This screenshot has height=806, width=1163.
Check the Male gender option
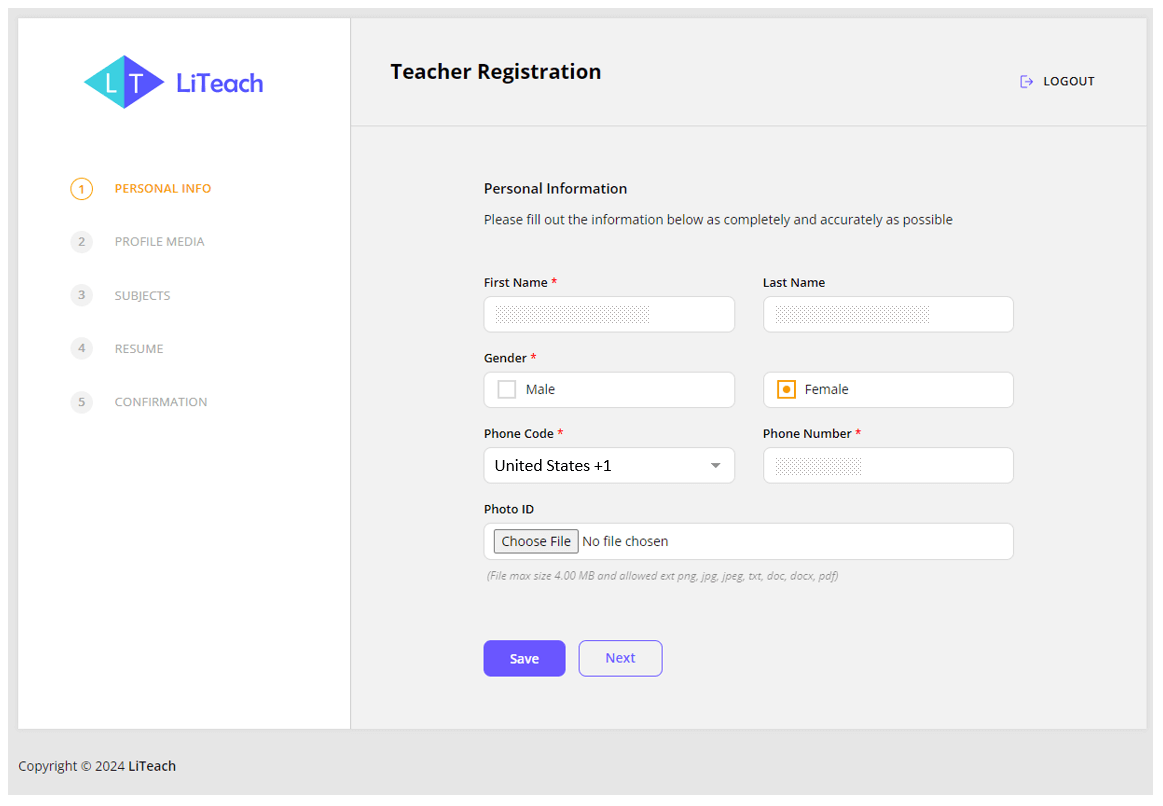click(x=507, y=389)
